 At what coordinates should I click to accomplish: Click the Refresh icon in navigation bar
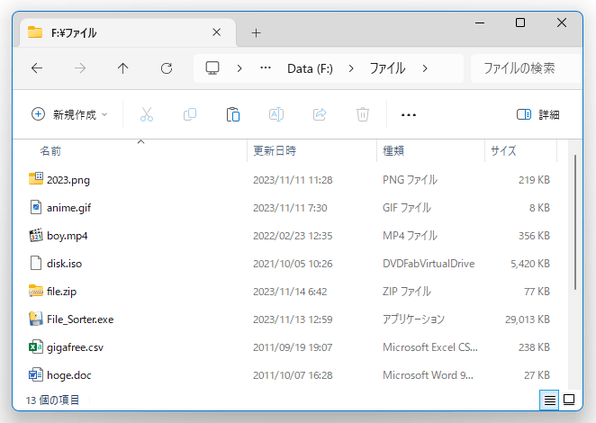tap(166, 68)
